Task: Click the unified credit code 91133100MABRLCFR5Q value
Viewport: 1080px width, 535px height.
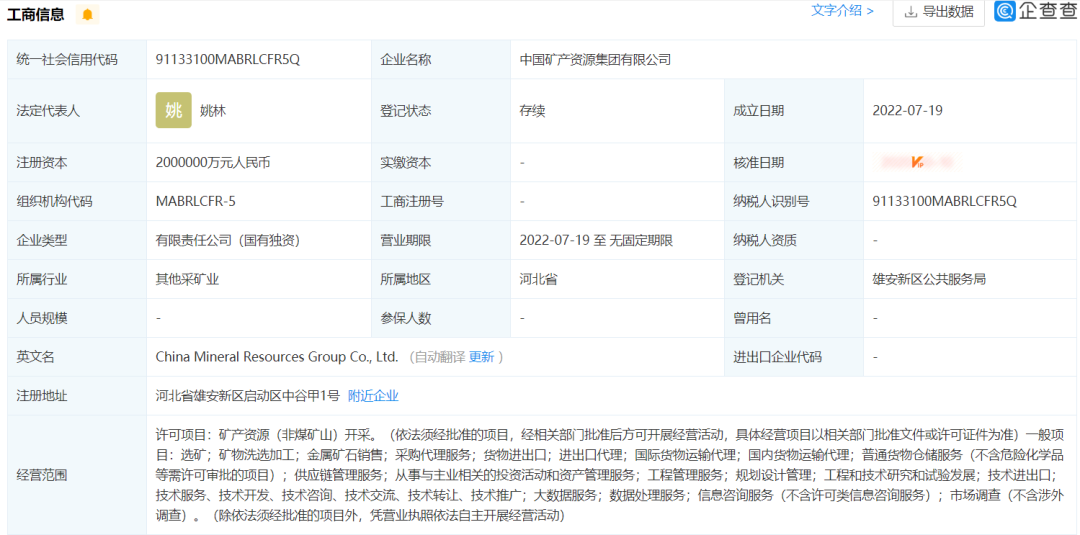Action: [227, 60]
